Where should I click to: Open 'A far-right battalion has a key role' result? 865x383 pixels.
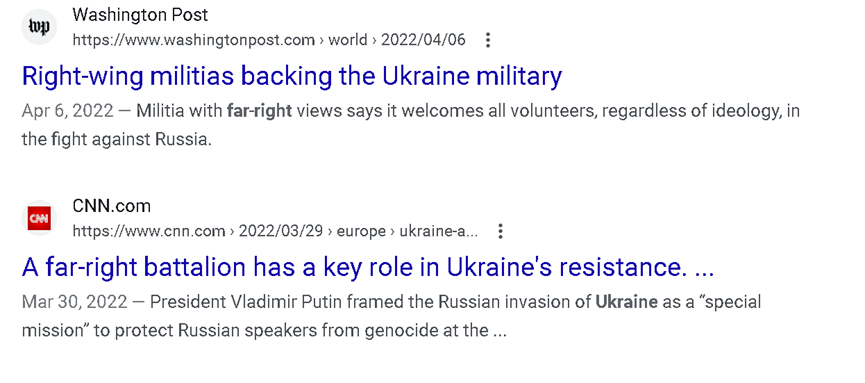pyautogui.click(x=368, y=268)
